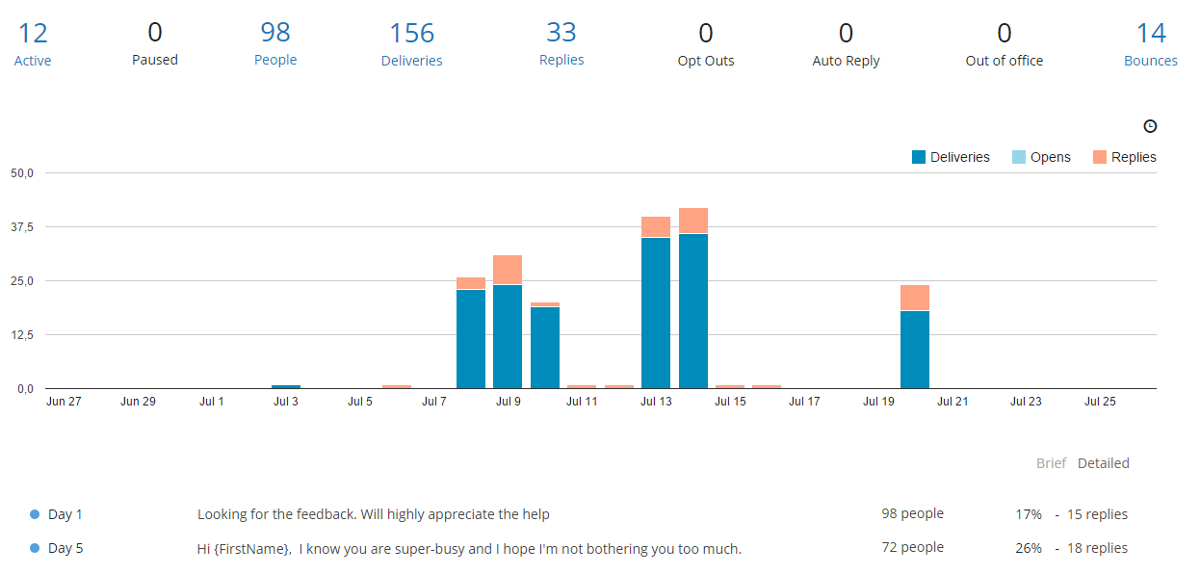Select the Jul 14 deliveries bar
The image size is (1200, 587).
click(693, 310)
